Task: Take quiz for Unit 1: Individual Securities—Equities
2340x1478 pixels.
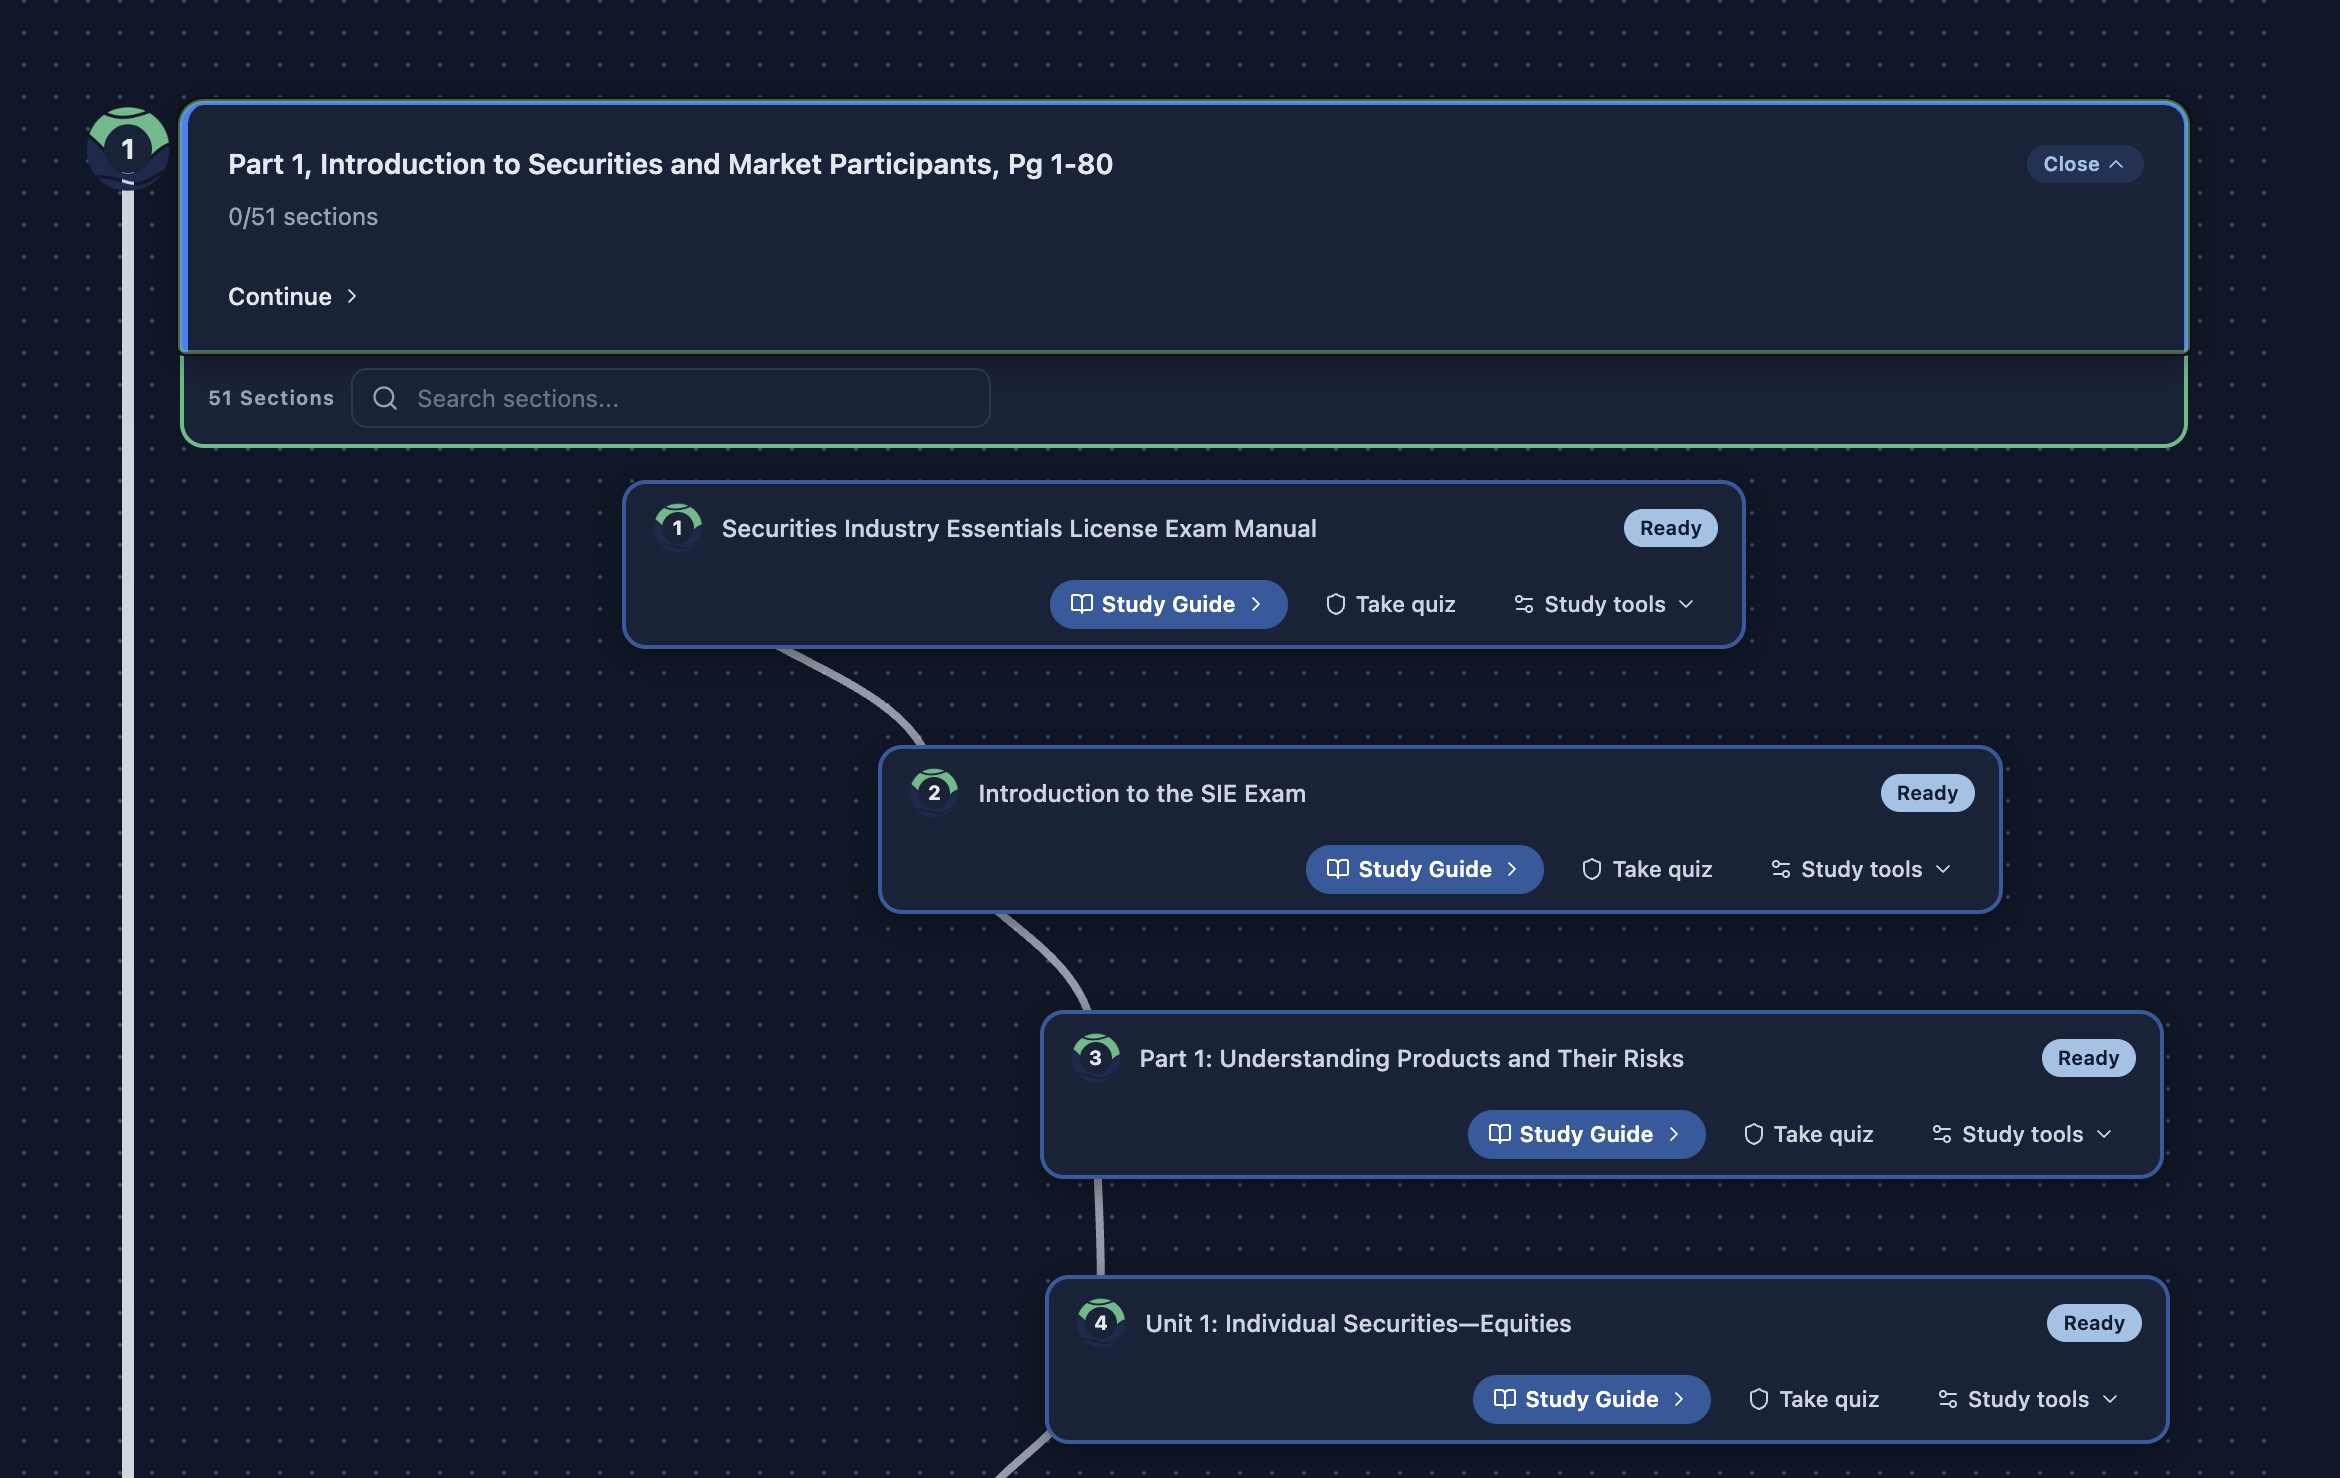Action: point(1814,1399)
